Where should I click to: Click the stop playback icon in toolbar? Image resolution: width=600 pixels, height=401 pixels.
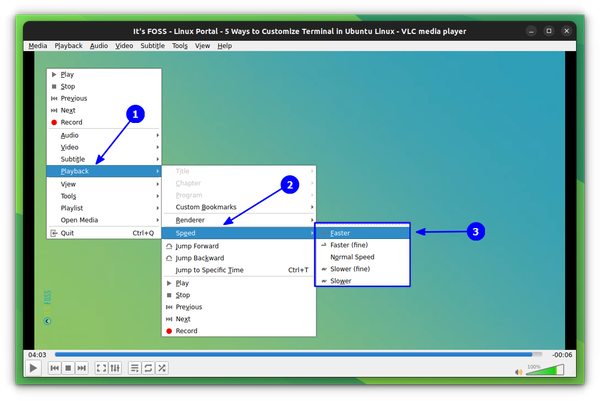click(68, 369)
